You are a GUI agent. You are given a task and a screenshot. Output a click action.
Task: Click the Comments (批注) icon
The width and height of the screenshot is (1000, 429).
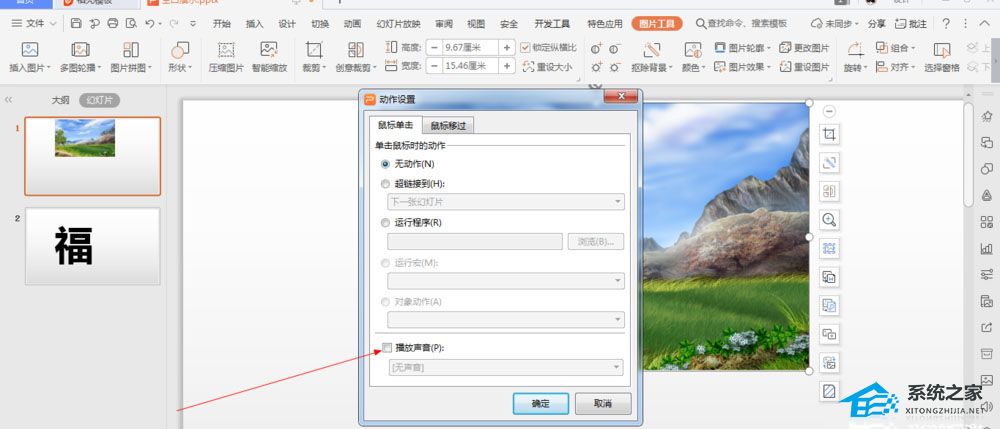pyautogui.click(x=911, y=24)
